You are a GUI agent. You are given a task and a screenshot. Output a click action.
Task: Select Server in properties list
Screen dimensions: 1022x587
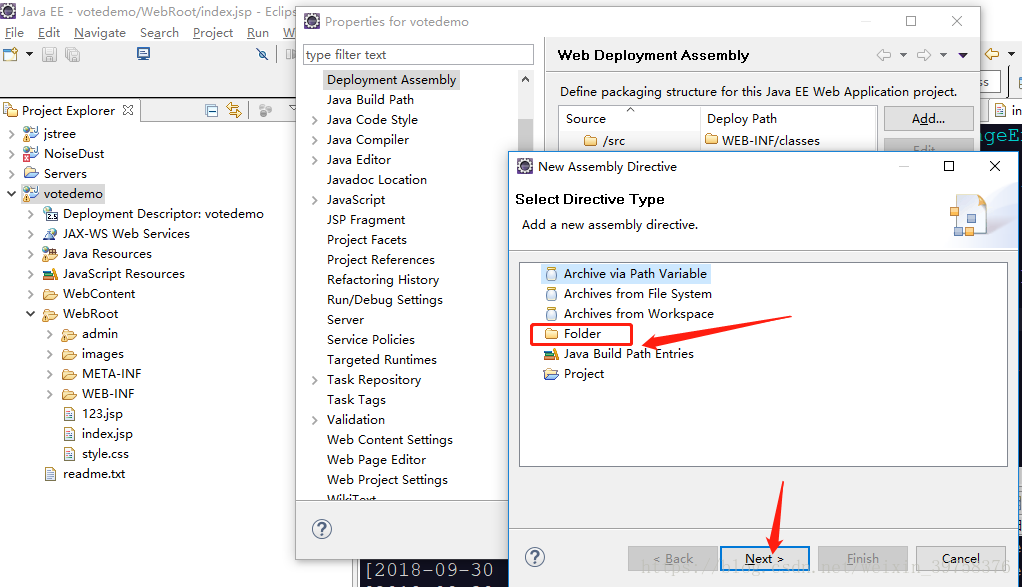click(345, 320)
